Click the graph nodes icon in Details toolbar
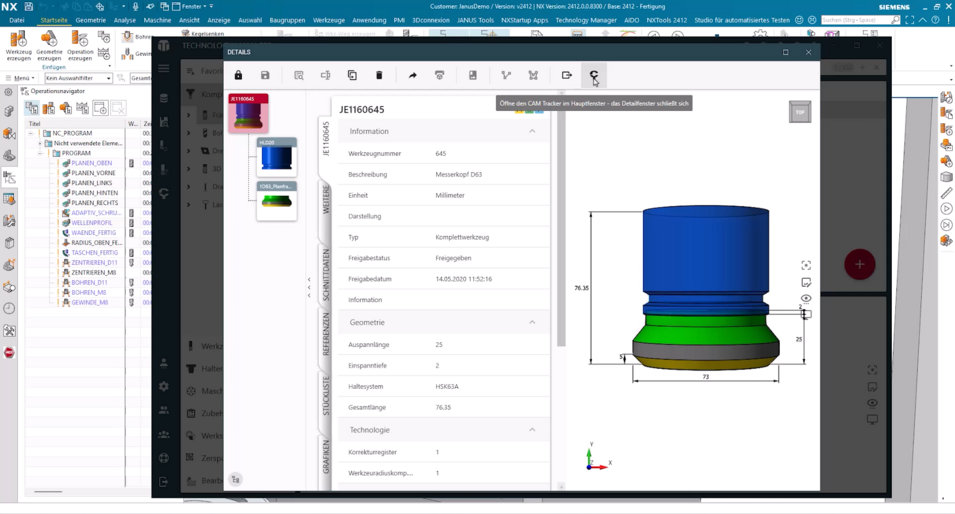This screenshot has width=955, height=514. [506, 75]
